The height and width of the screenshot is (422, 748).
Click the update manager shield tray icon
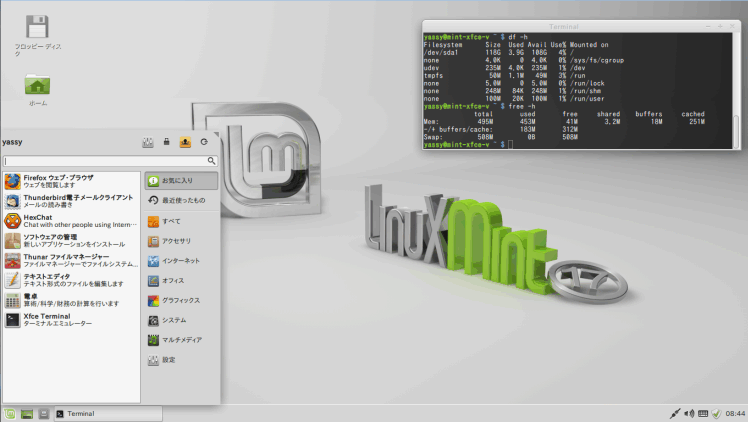(x=716, y=413)
